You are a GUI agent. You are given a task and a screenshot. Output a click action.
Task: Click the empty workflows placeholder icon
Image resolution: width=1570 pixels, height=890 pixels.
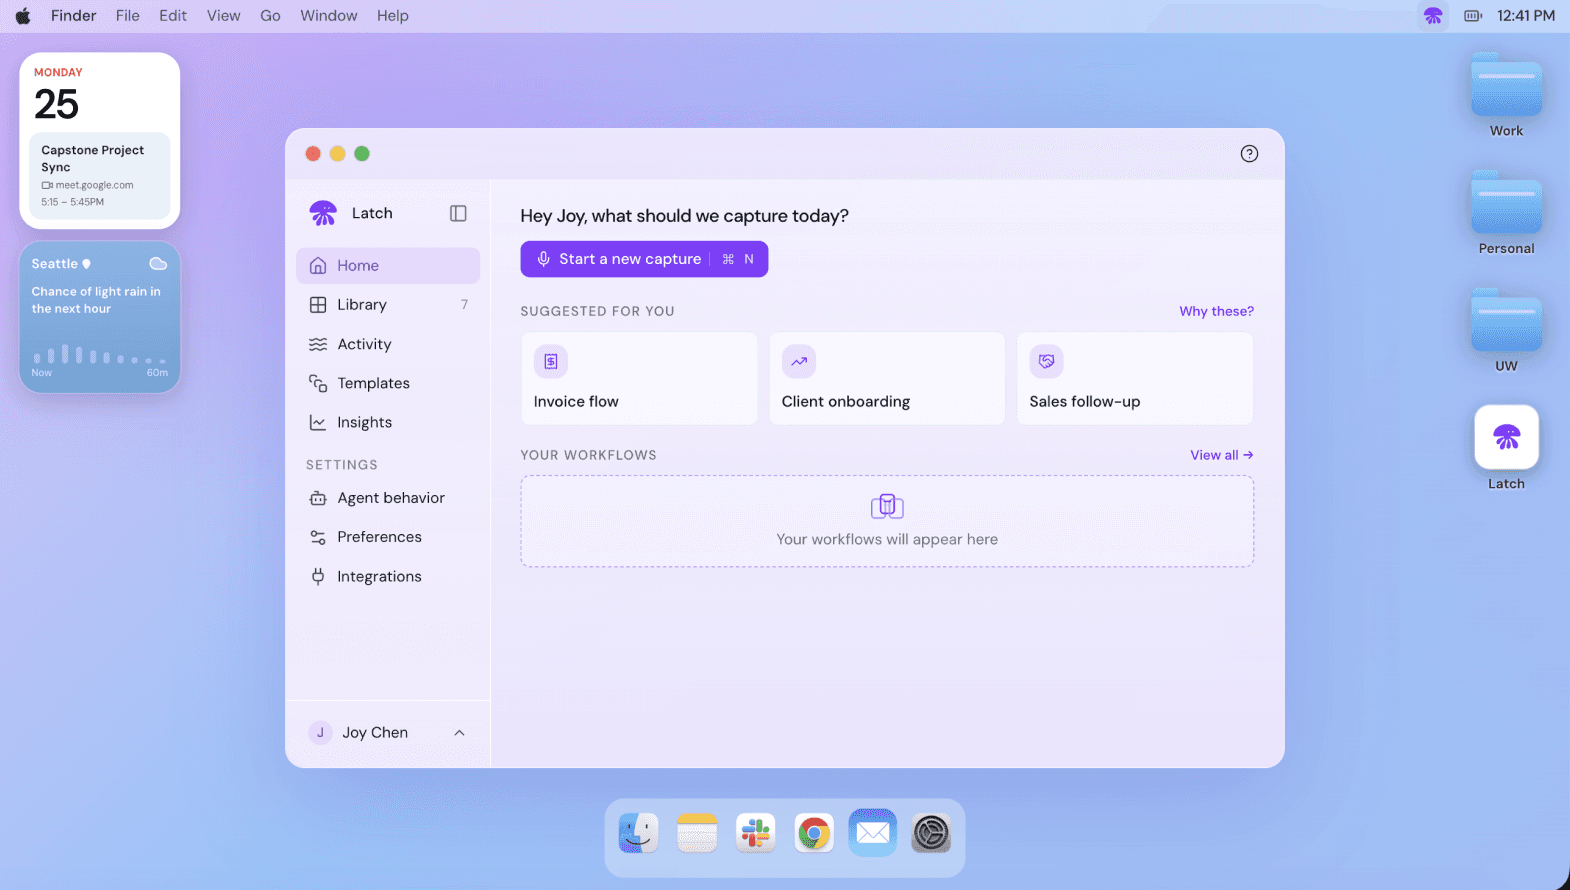point(887,506)
